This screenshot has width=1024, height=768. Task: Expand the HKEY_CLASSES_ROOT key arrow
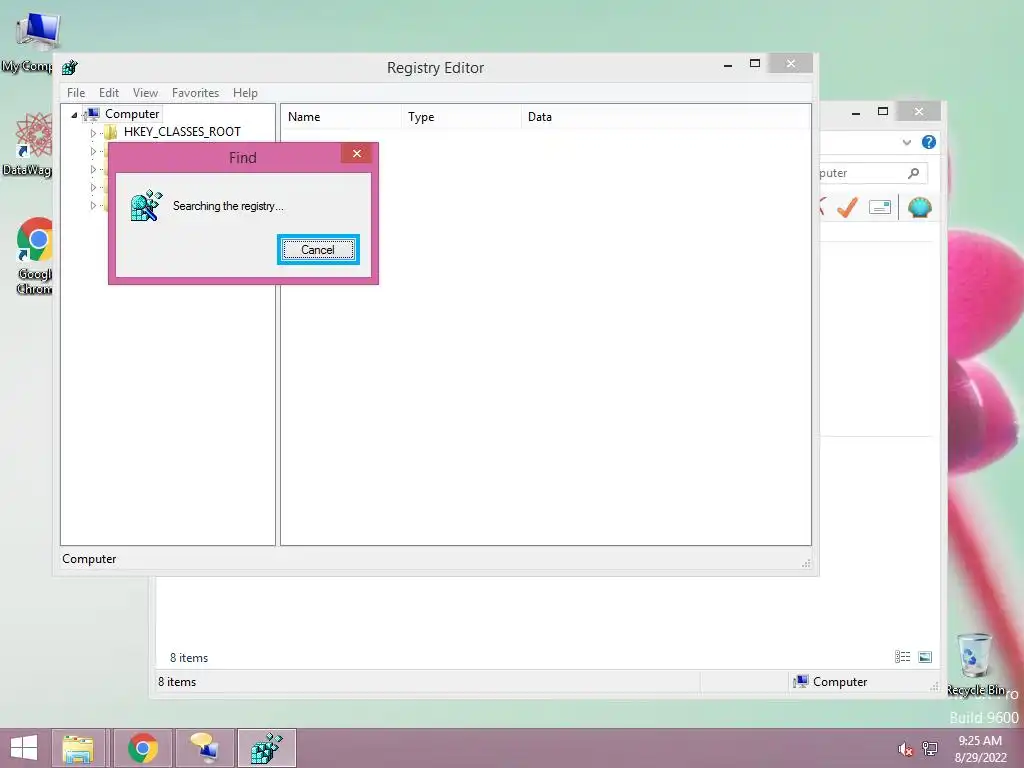[93, 133]
